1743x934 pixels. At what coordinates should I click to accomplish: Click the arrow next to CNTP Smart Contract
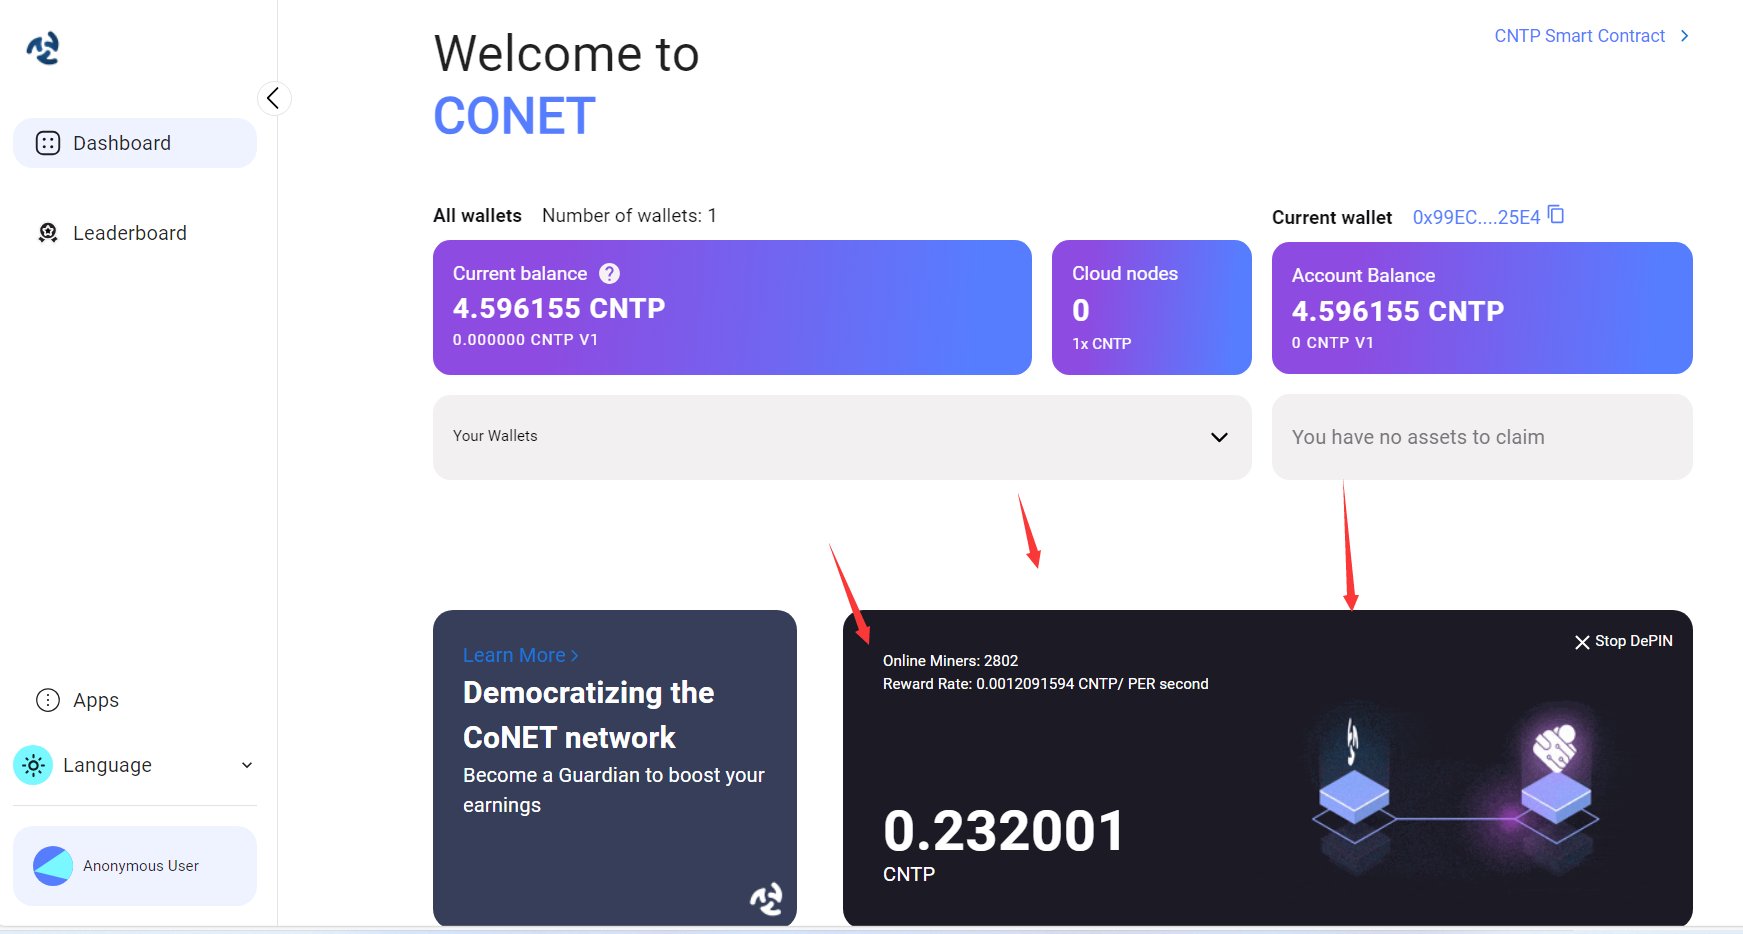pos(1685,36)
